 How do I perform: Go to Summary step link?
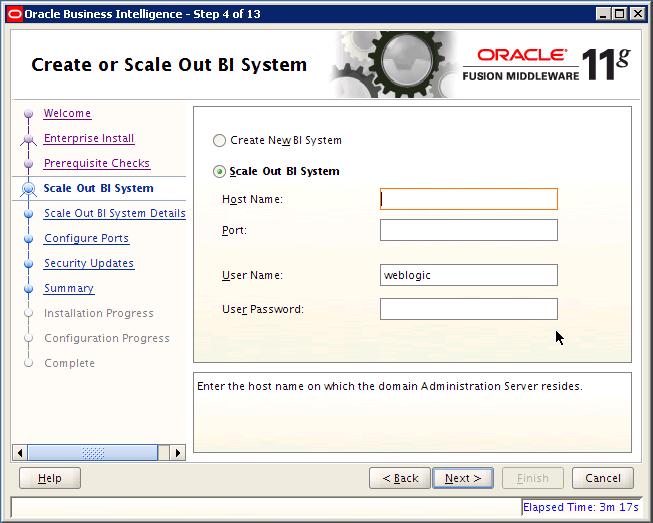69,288
